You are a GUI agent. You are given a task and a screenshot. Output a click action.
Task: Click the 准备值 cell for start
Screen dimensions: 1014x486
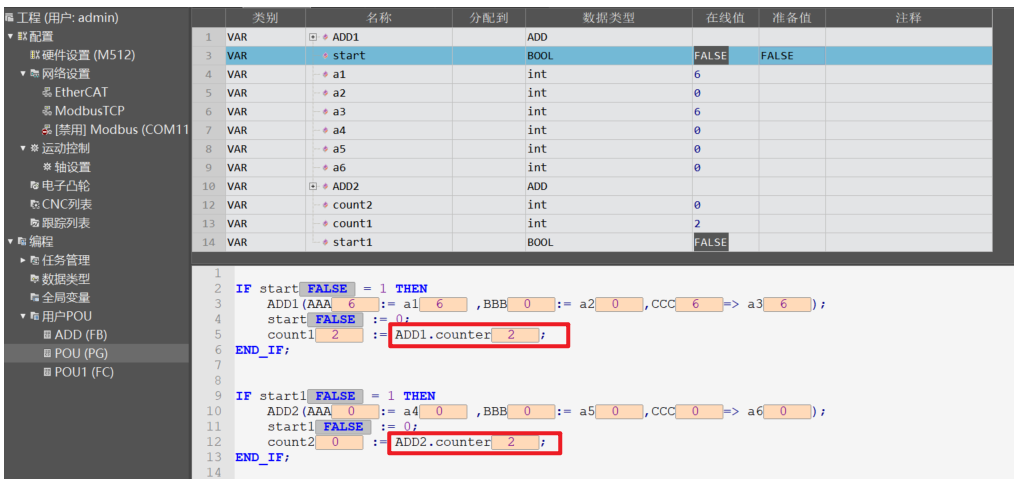pos(790,56)
